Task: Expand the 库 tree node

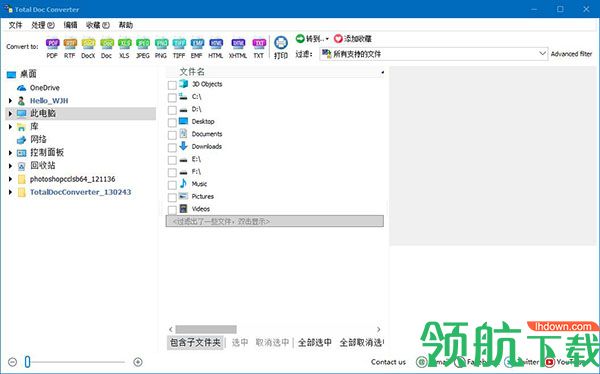Action: [10, 127]
